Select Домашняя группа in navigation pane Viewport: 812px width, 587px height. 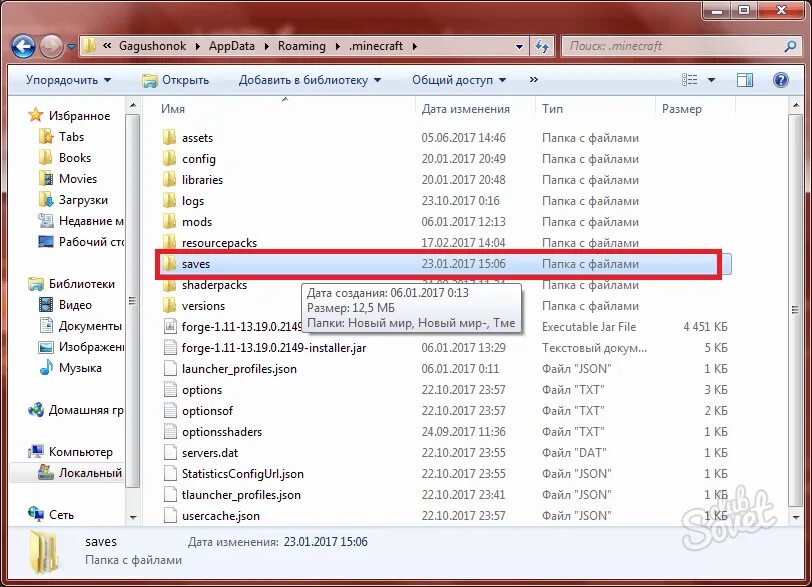[x=76, y=410]
